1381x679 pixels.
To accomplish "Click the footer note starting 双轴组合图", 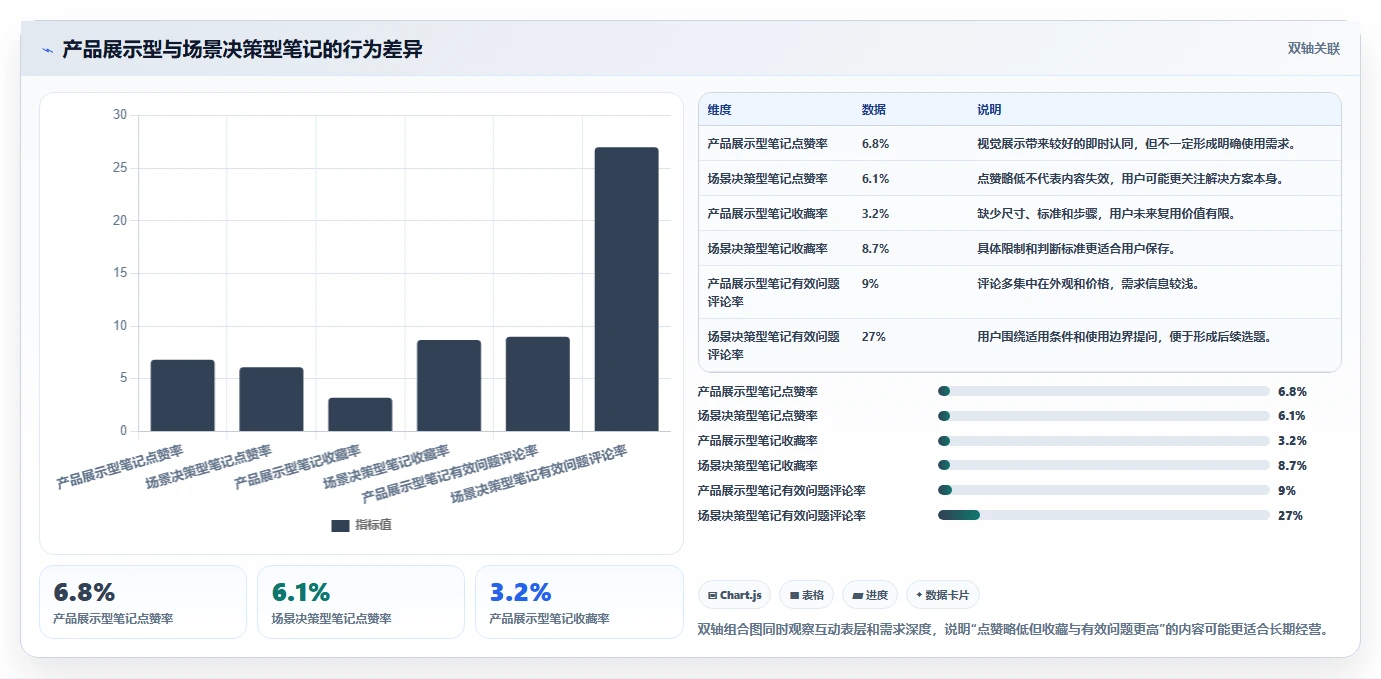I will [x=1012, y=629].
